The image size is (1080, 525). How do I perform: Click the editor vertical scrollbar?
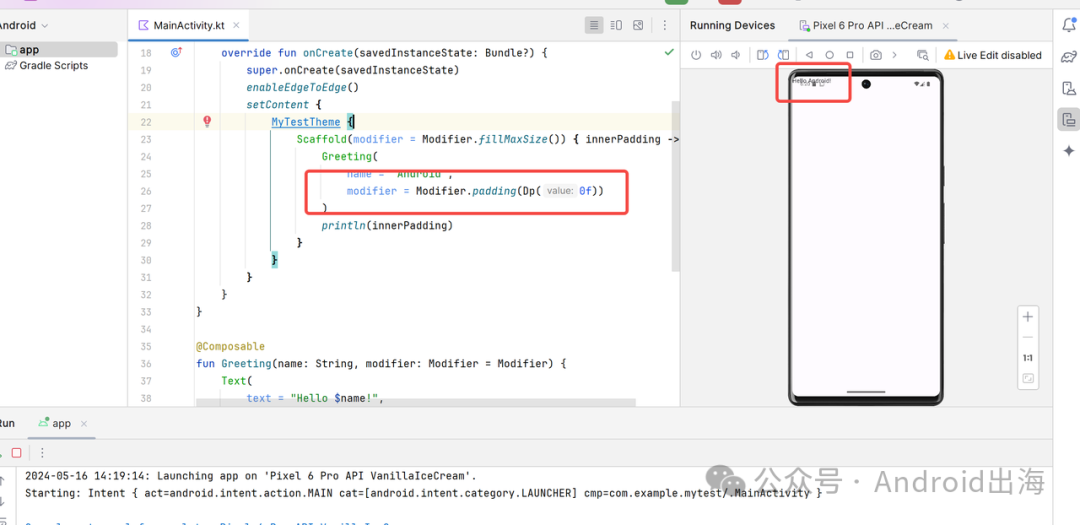[675, 186]
